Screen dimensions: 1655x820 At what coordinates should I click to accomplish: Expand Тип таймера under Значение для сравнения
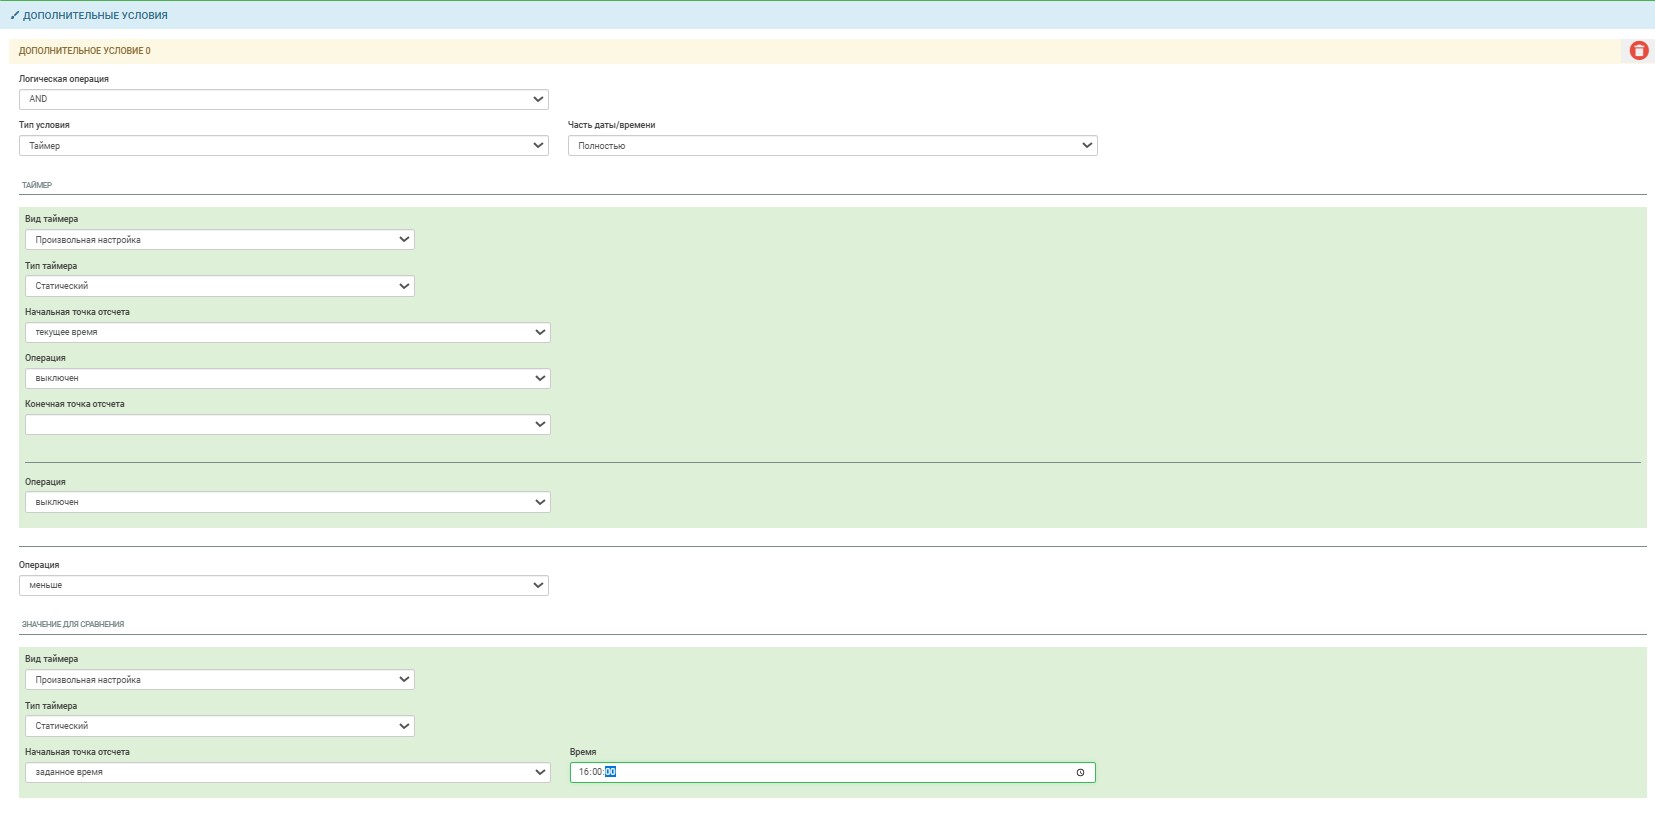coord(219,726)
